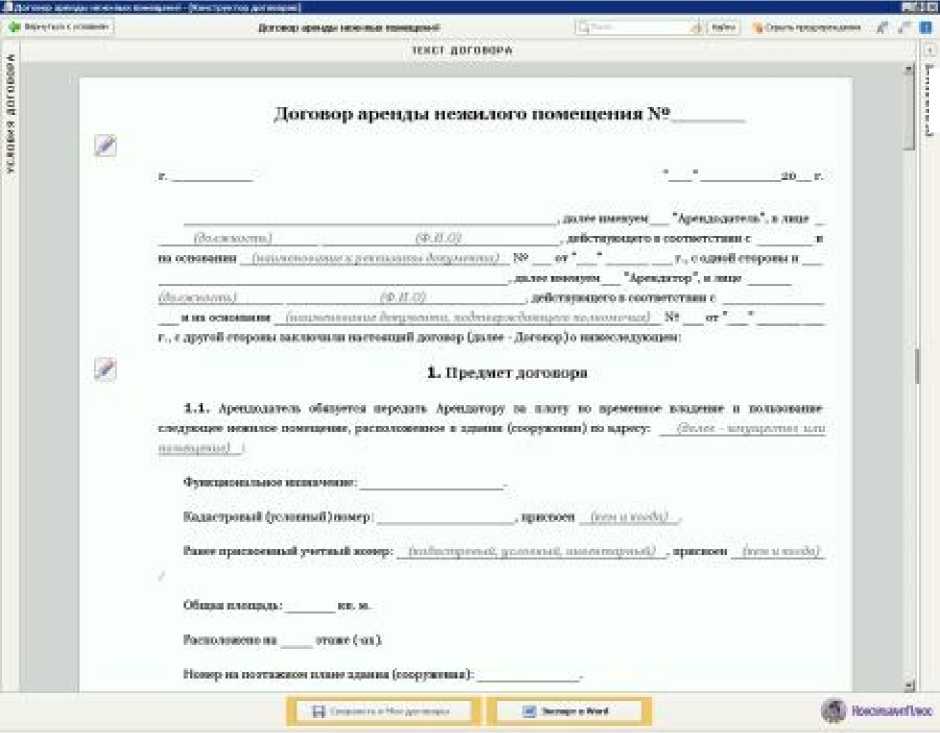This screenshot has height=733, width=940.
Task: Click the blank floor number after Расположено на
Action: (296, 641)
